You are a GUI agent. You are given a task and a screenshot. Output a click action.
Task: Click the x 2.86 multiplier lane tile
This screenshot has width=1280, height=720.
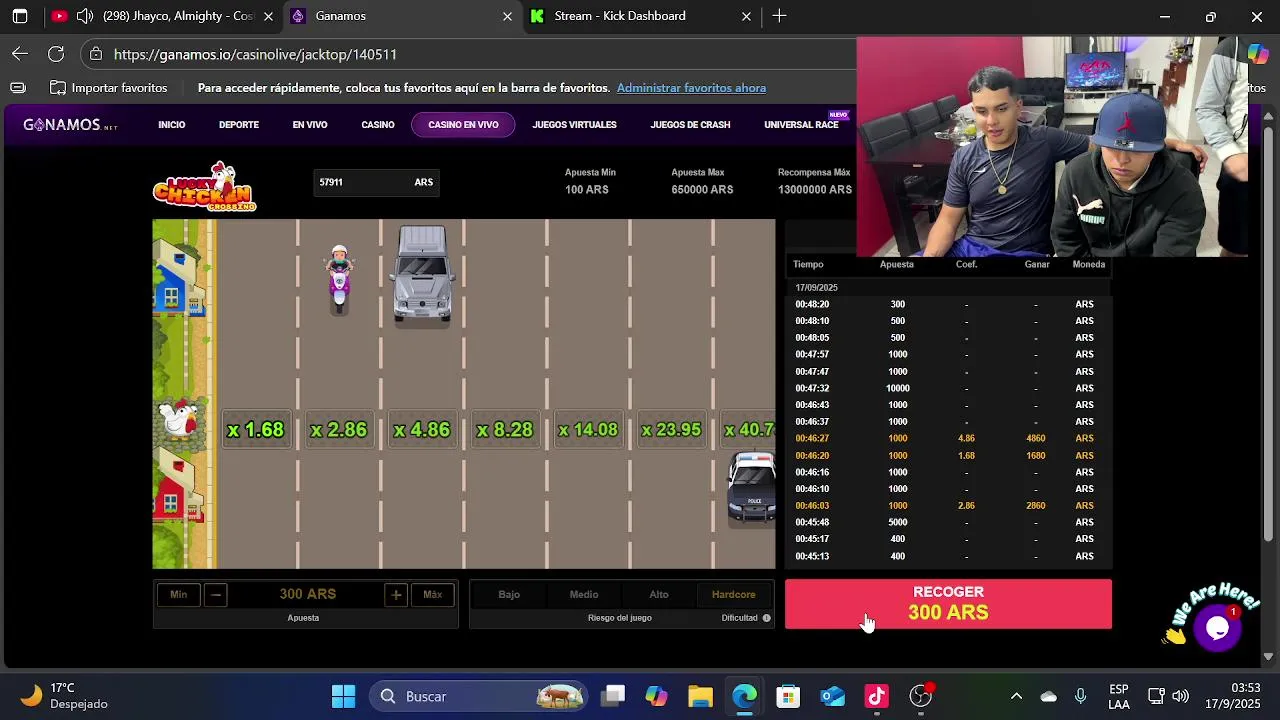(339, 430)
